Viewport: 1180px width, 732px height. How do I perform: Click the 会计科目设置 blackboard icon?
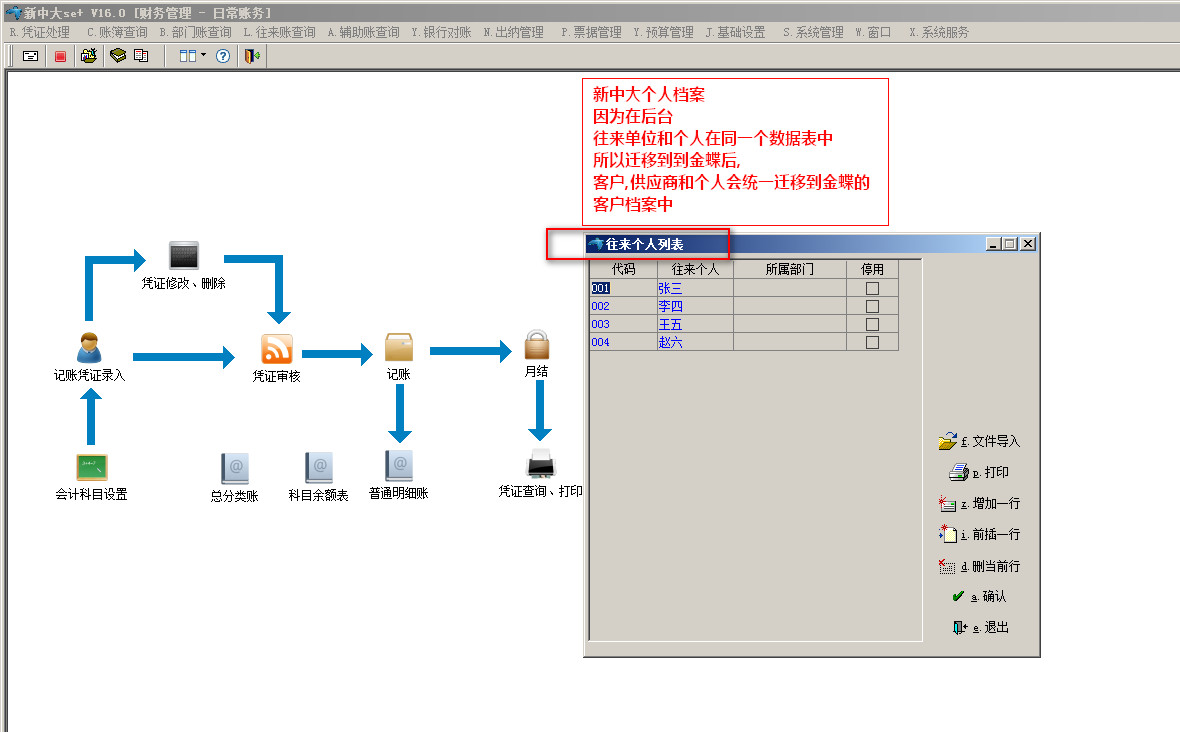click(x=91, y=467)
